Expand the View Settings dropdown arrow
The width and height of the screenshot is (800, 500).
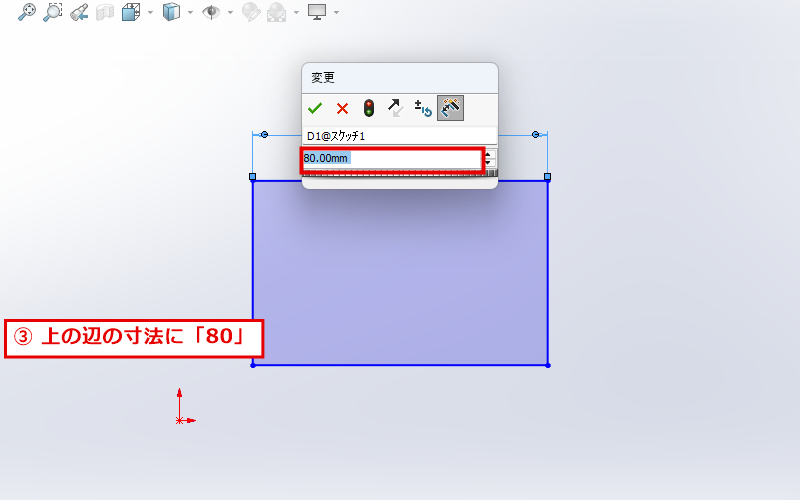(x=336, y=12)
